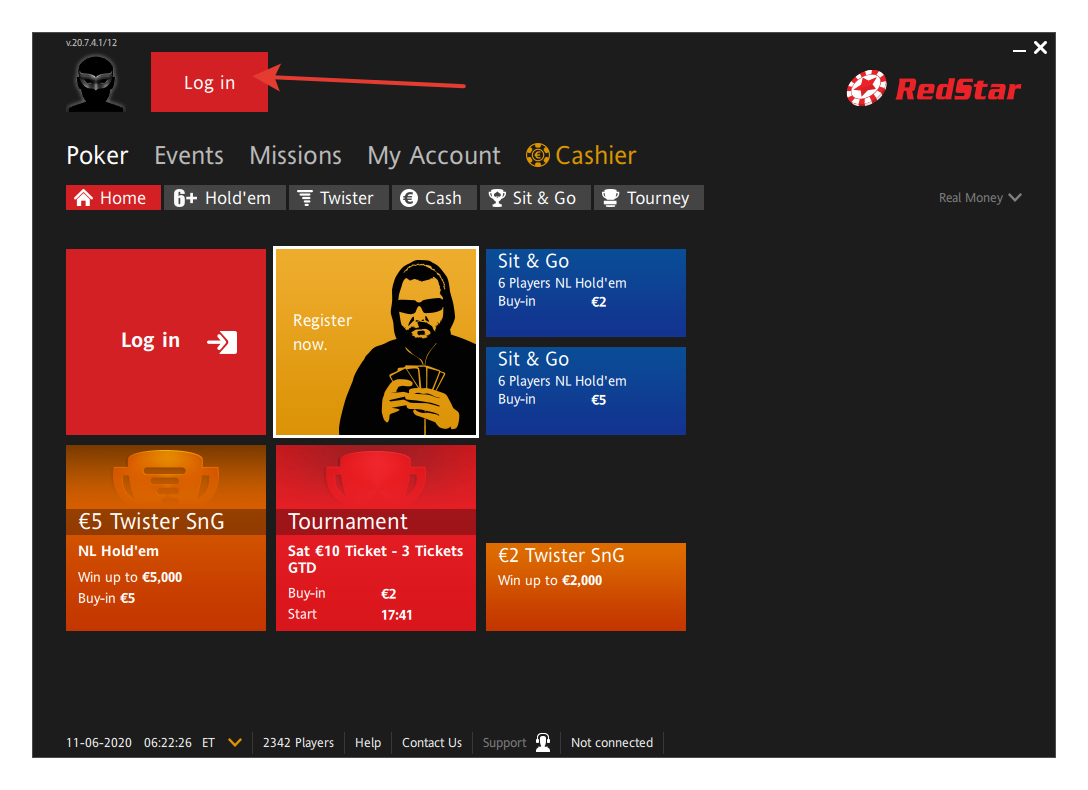This screenshot has width=1088, height=790.
Task: Open the €5 Sit & Go tile
Action: (x=585, y=391)
